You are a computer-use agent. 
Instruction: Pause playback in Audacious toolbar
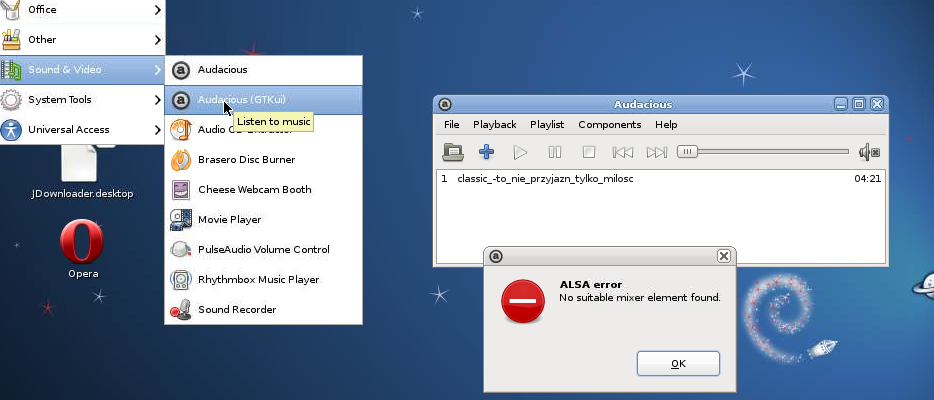coord(555,152)
